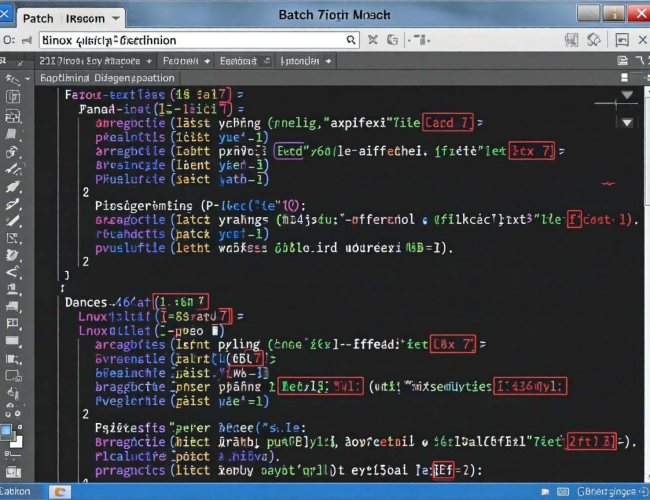Click the G refresh icon beside search field
Image resolution: width=650 pixels, height=500 pixels.
(392, 40)
